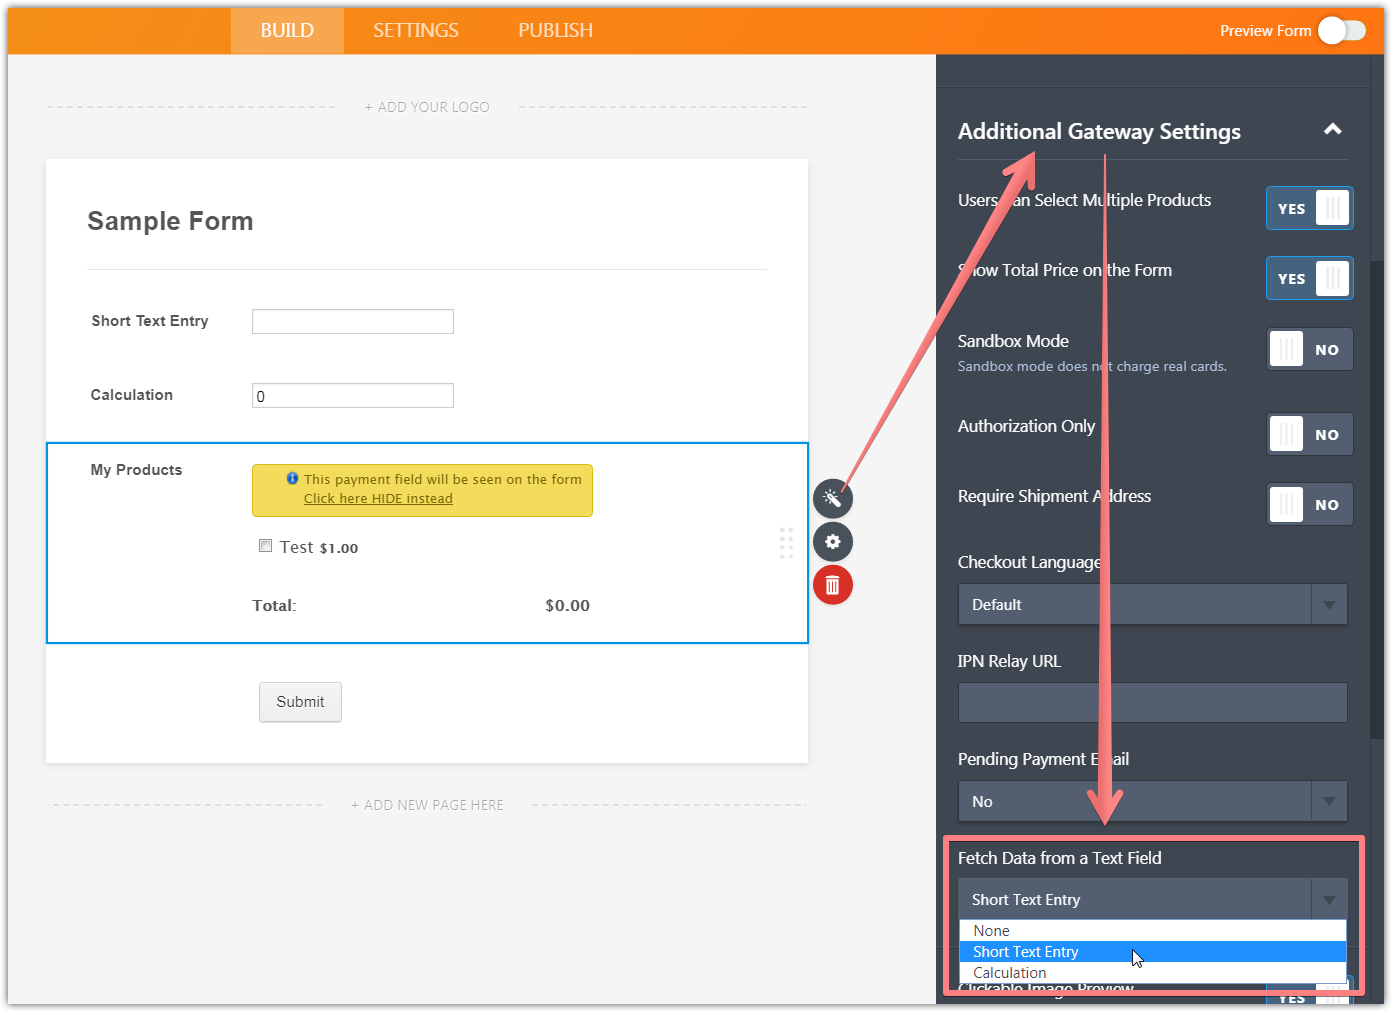Enable Sandbox Mode toggle

click(1309, 350)
